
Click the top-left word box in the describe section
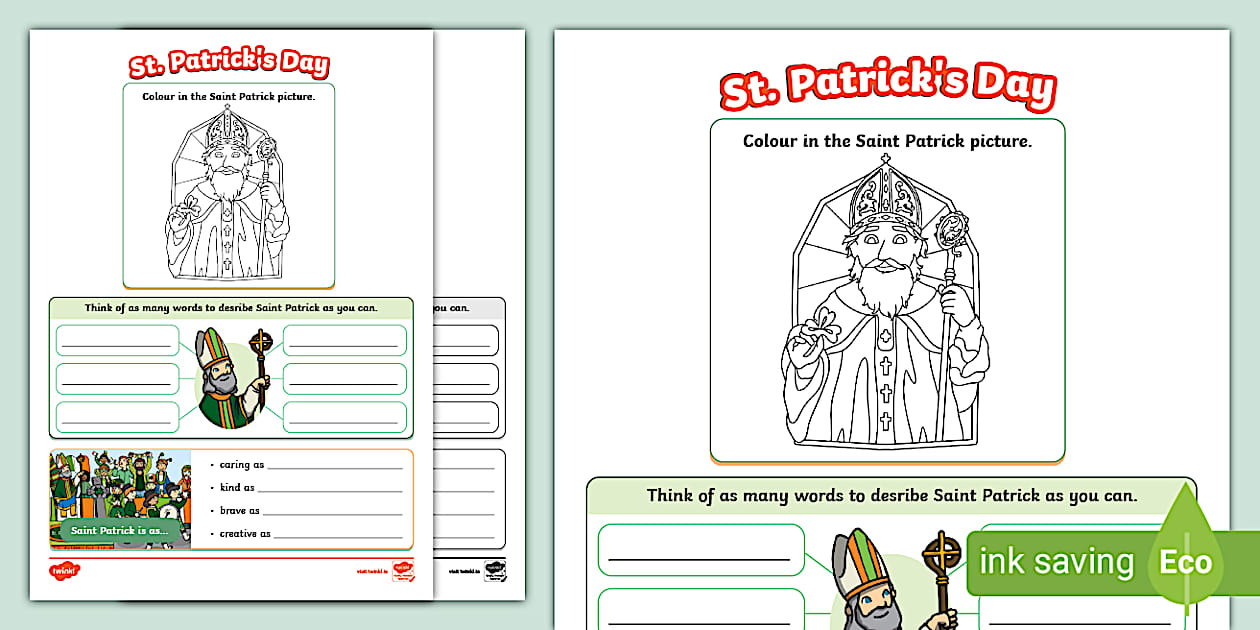pyautogui.click(x=118, y=339)
